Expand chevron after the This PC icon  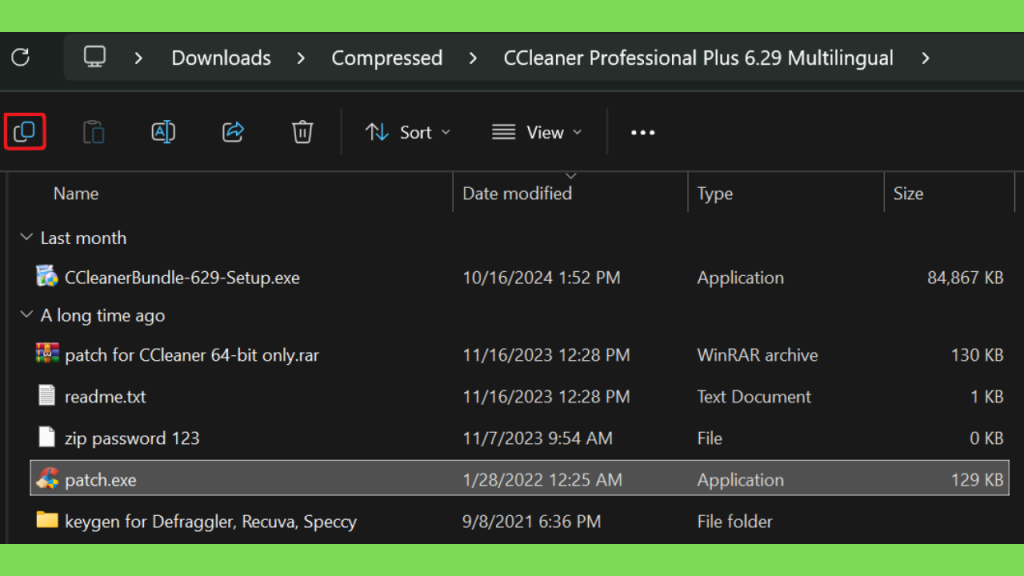click(138, 58)
